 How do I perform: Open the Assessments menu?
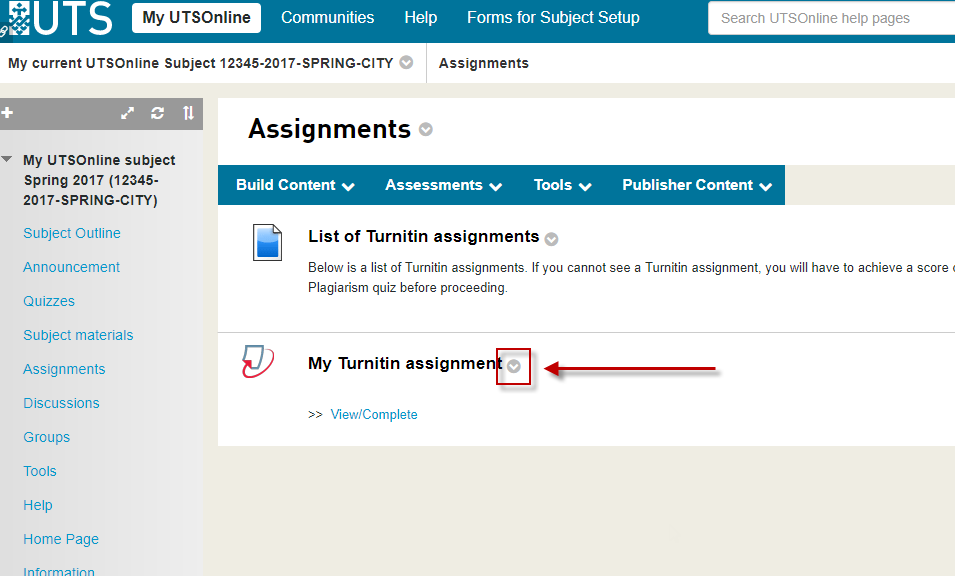click(443, 185)
